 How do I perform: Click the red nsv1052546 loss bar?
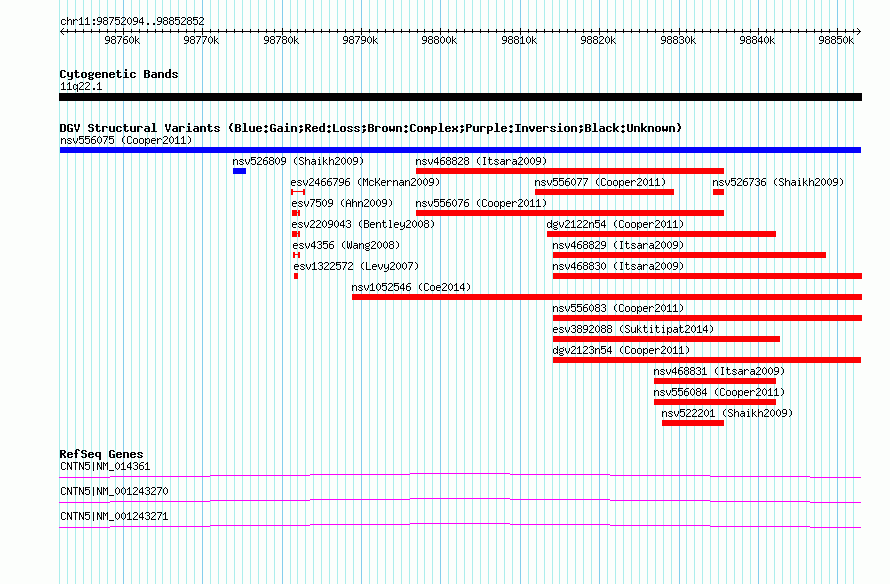coord(607,297)
